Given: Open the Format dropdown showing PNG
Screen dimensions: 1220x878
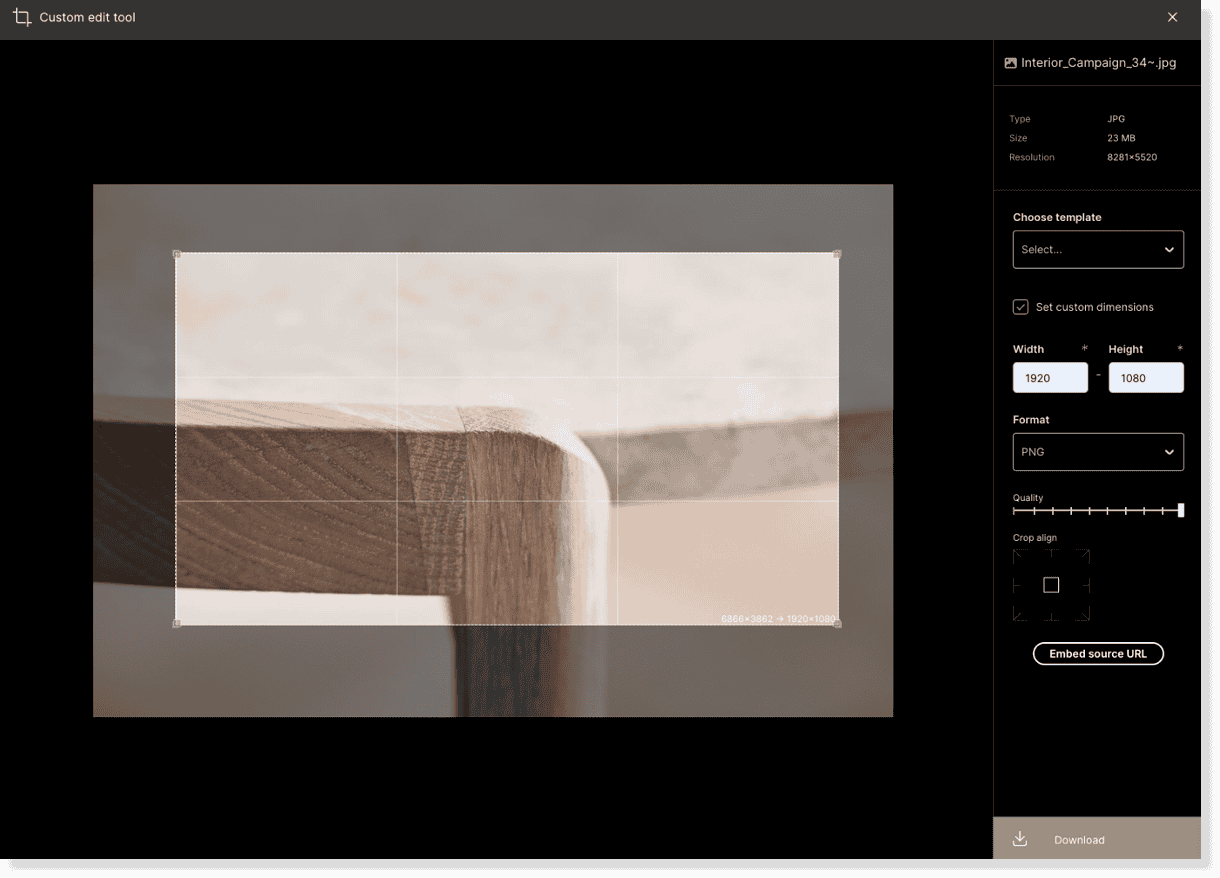Looking at the screenshot, I should click(x=1098, y=451).
